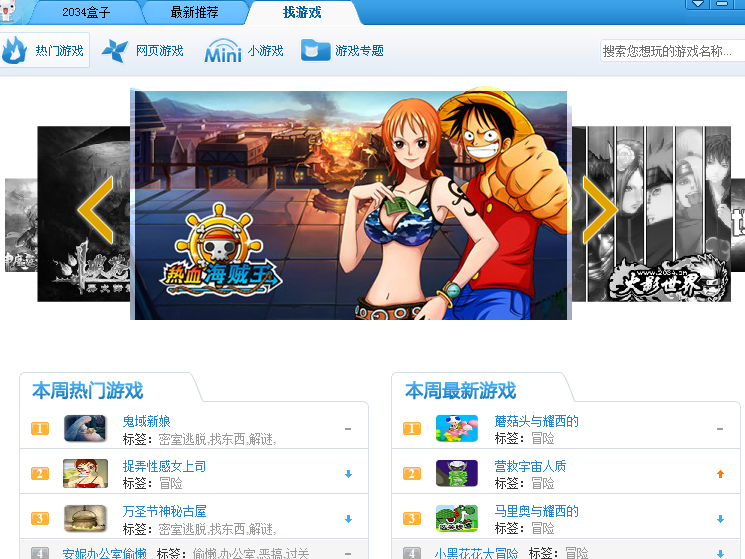Open the 小黑花花大冒险 link

[x=476, y=553]
